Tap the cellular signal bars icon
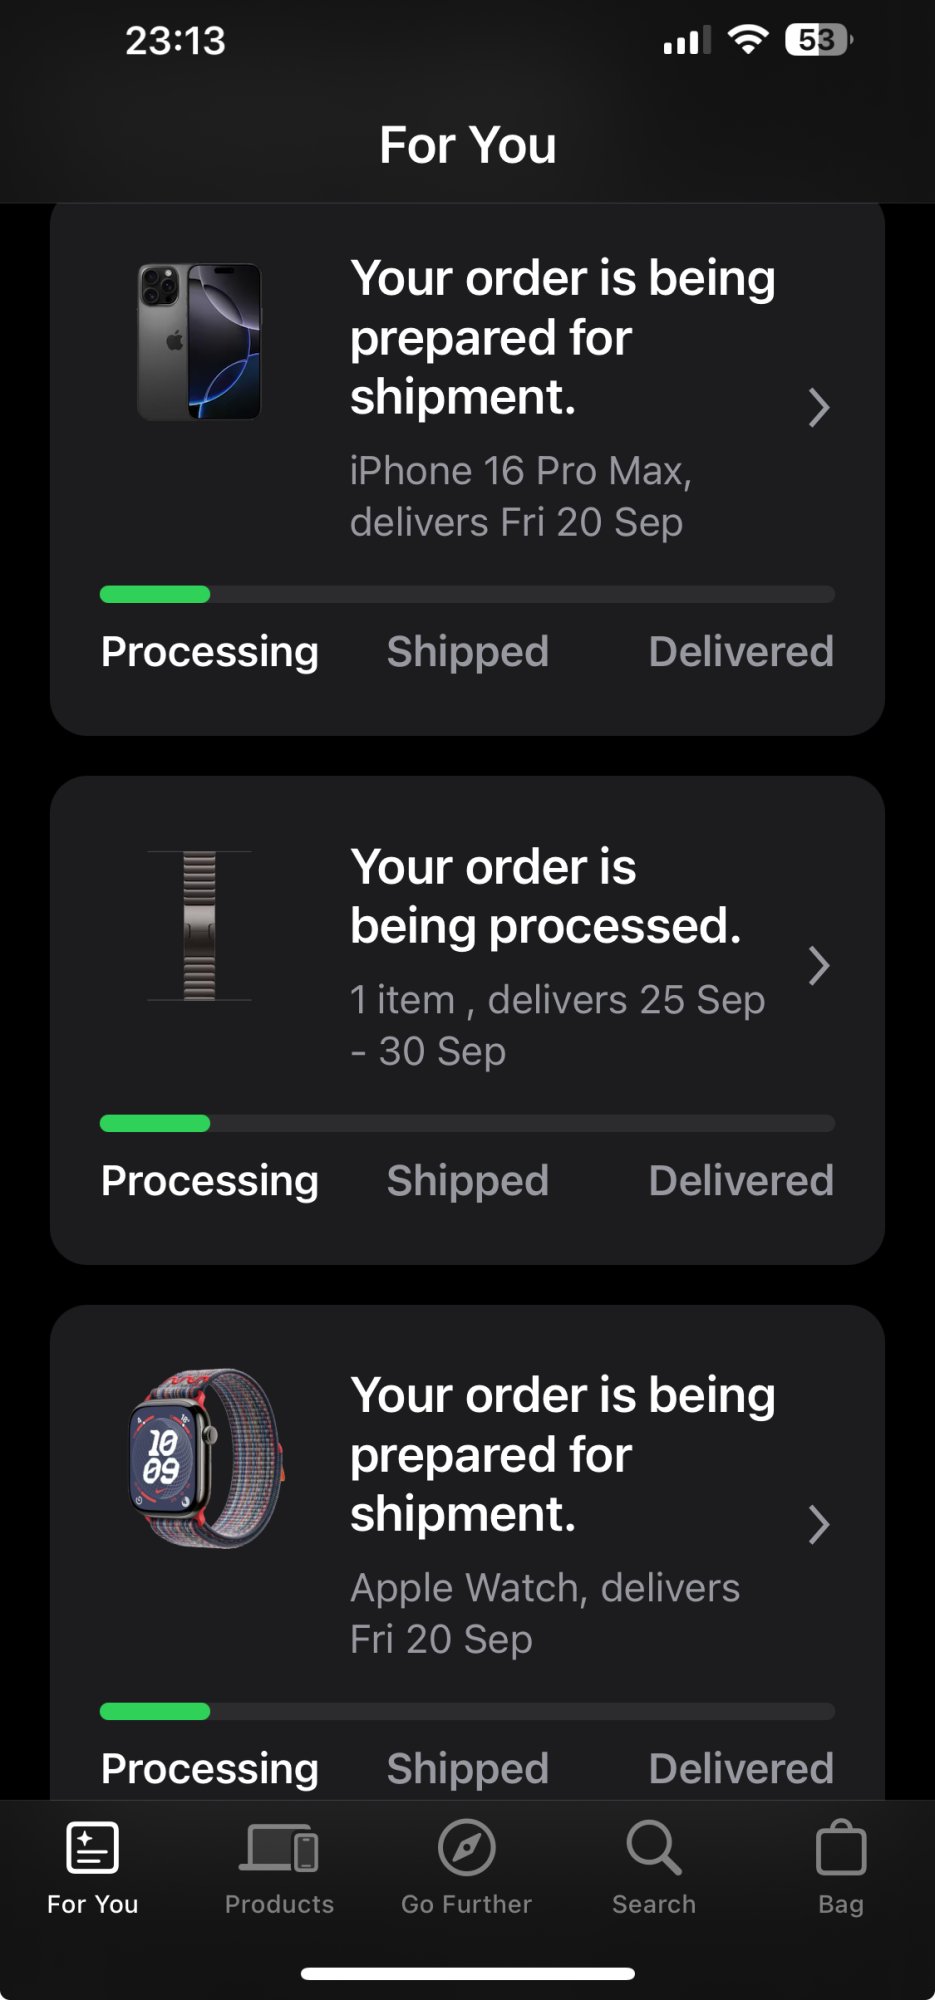Image resolution: width=935 pixels, height=2000 pixels. [x=687, y=40]
